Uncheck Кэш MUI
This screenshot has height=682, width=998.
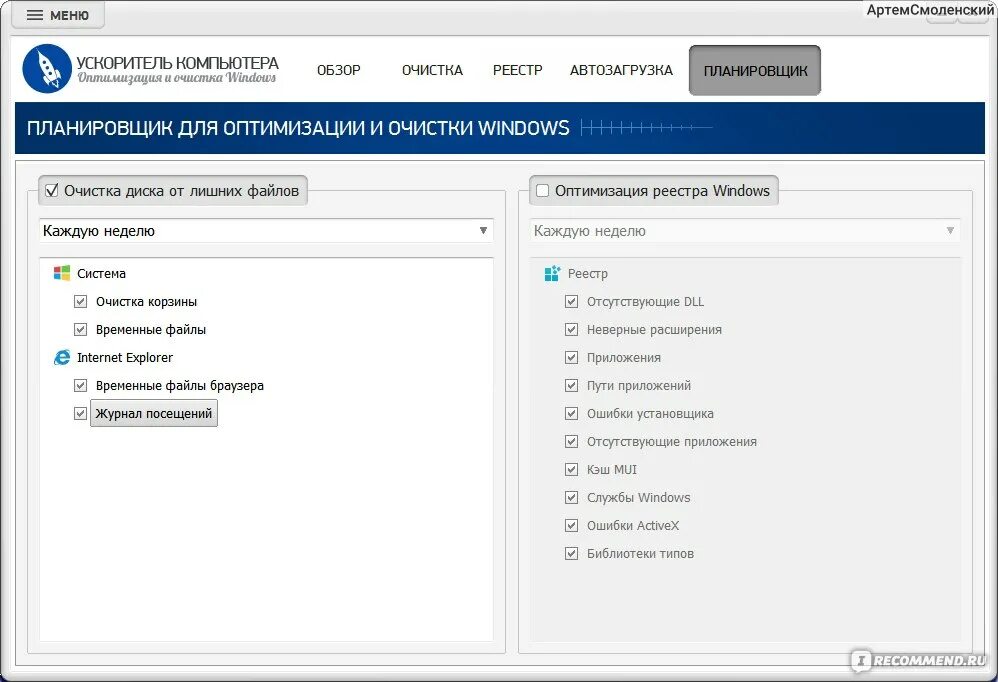pos(572,470)
